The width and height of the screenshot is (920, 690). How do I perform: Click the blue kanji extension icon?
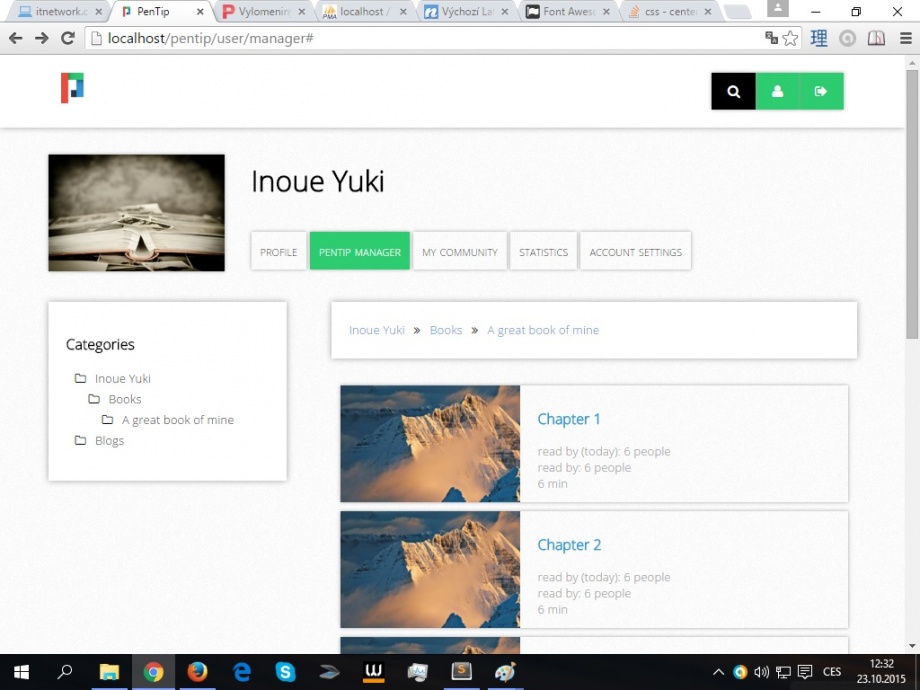pyautogui.click(x=818, y=39)
